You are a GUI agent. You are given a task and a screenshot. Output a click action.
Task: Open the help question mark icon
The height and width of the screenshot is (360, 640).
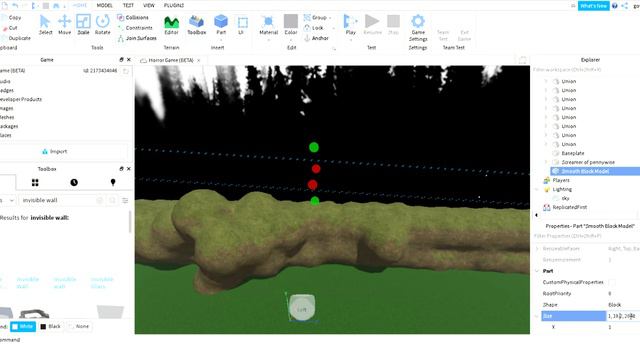click(x=615, y=6)
